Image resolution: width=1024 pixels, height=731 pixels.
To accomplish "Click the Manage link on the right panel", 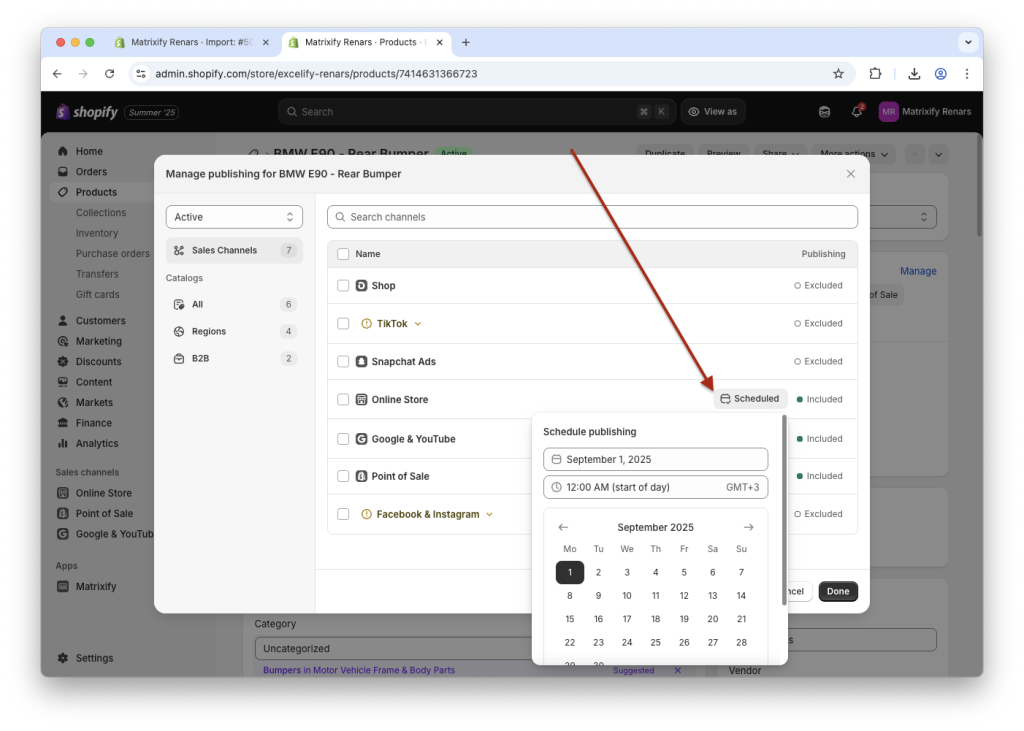I will click(x=917, y=270).
